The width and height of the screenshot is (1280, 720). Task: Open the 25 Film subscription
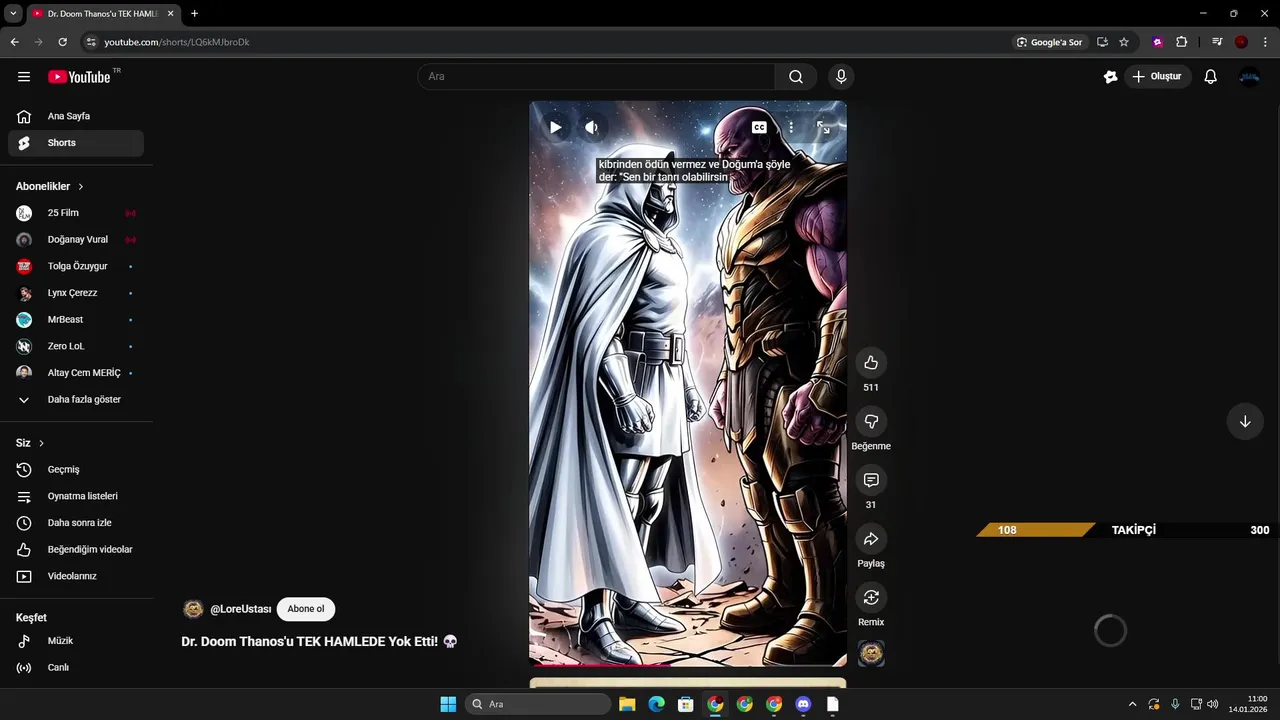pyautogui.click(x=76, y=213)
